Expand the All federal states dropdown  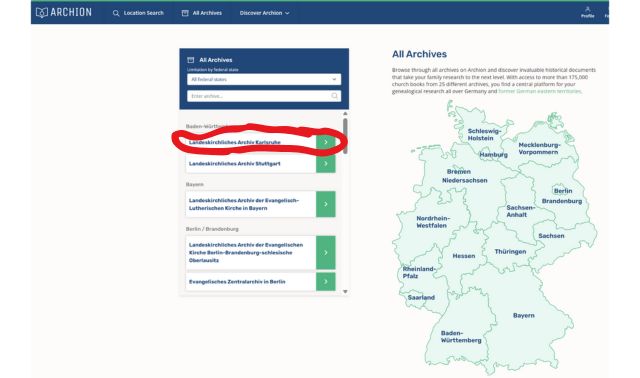pyautogui.click(x=264, y=79)
